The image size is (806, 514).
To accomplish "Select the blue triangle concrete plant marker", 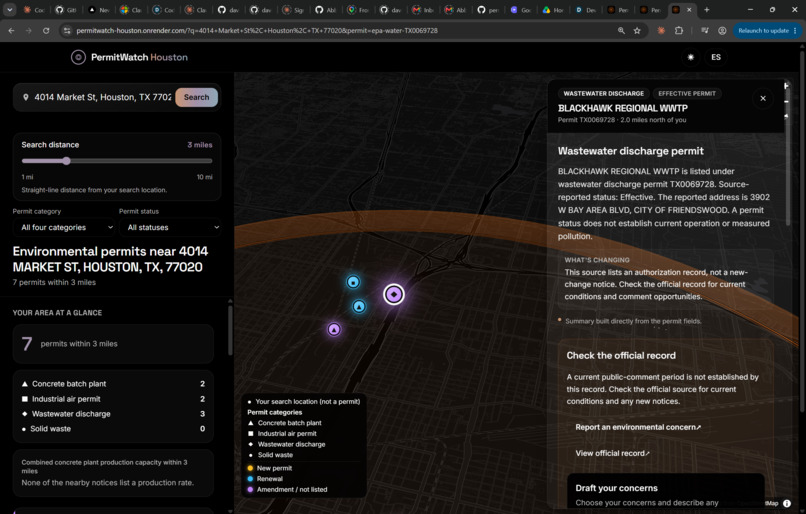I will [x=359, y=307].
